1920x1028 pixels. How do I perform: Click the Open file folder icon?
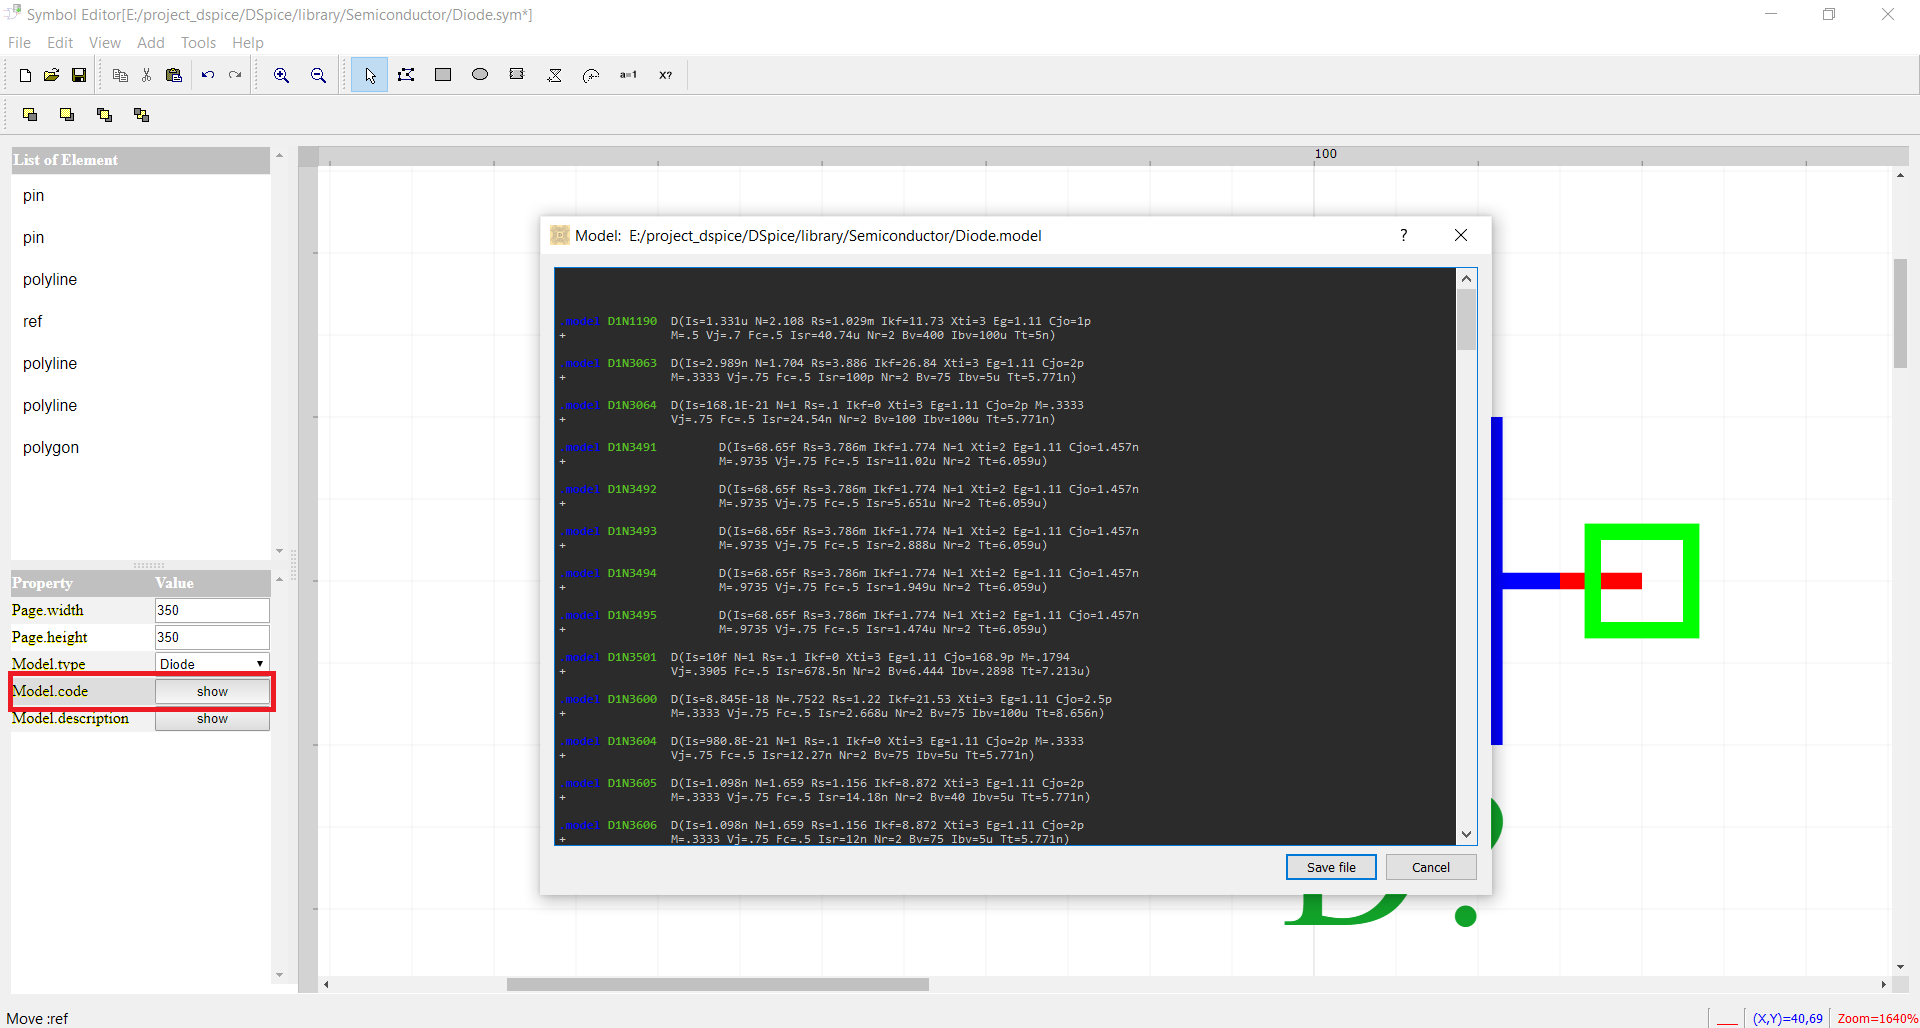tap(51, 75)
